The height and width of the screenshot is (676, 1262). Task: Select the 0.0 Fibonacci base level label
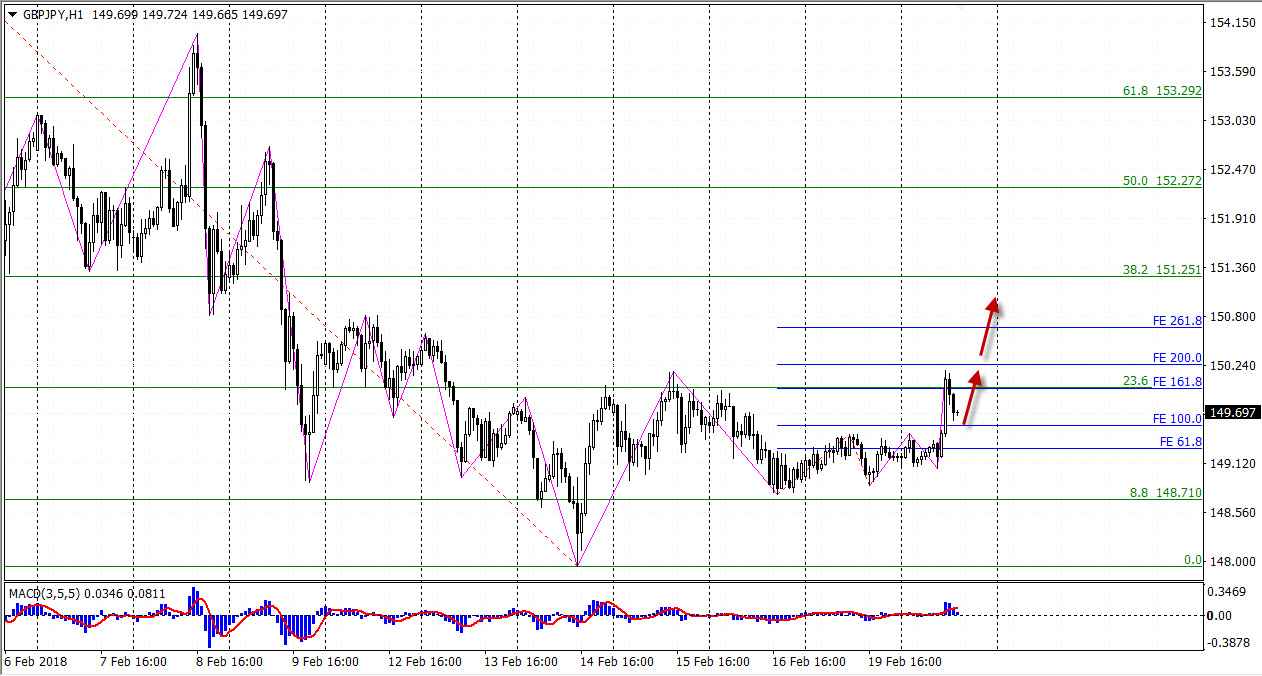coord(1192,560)
